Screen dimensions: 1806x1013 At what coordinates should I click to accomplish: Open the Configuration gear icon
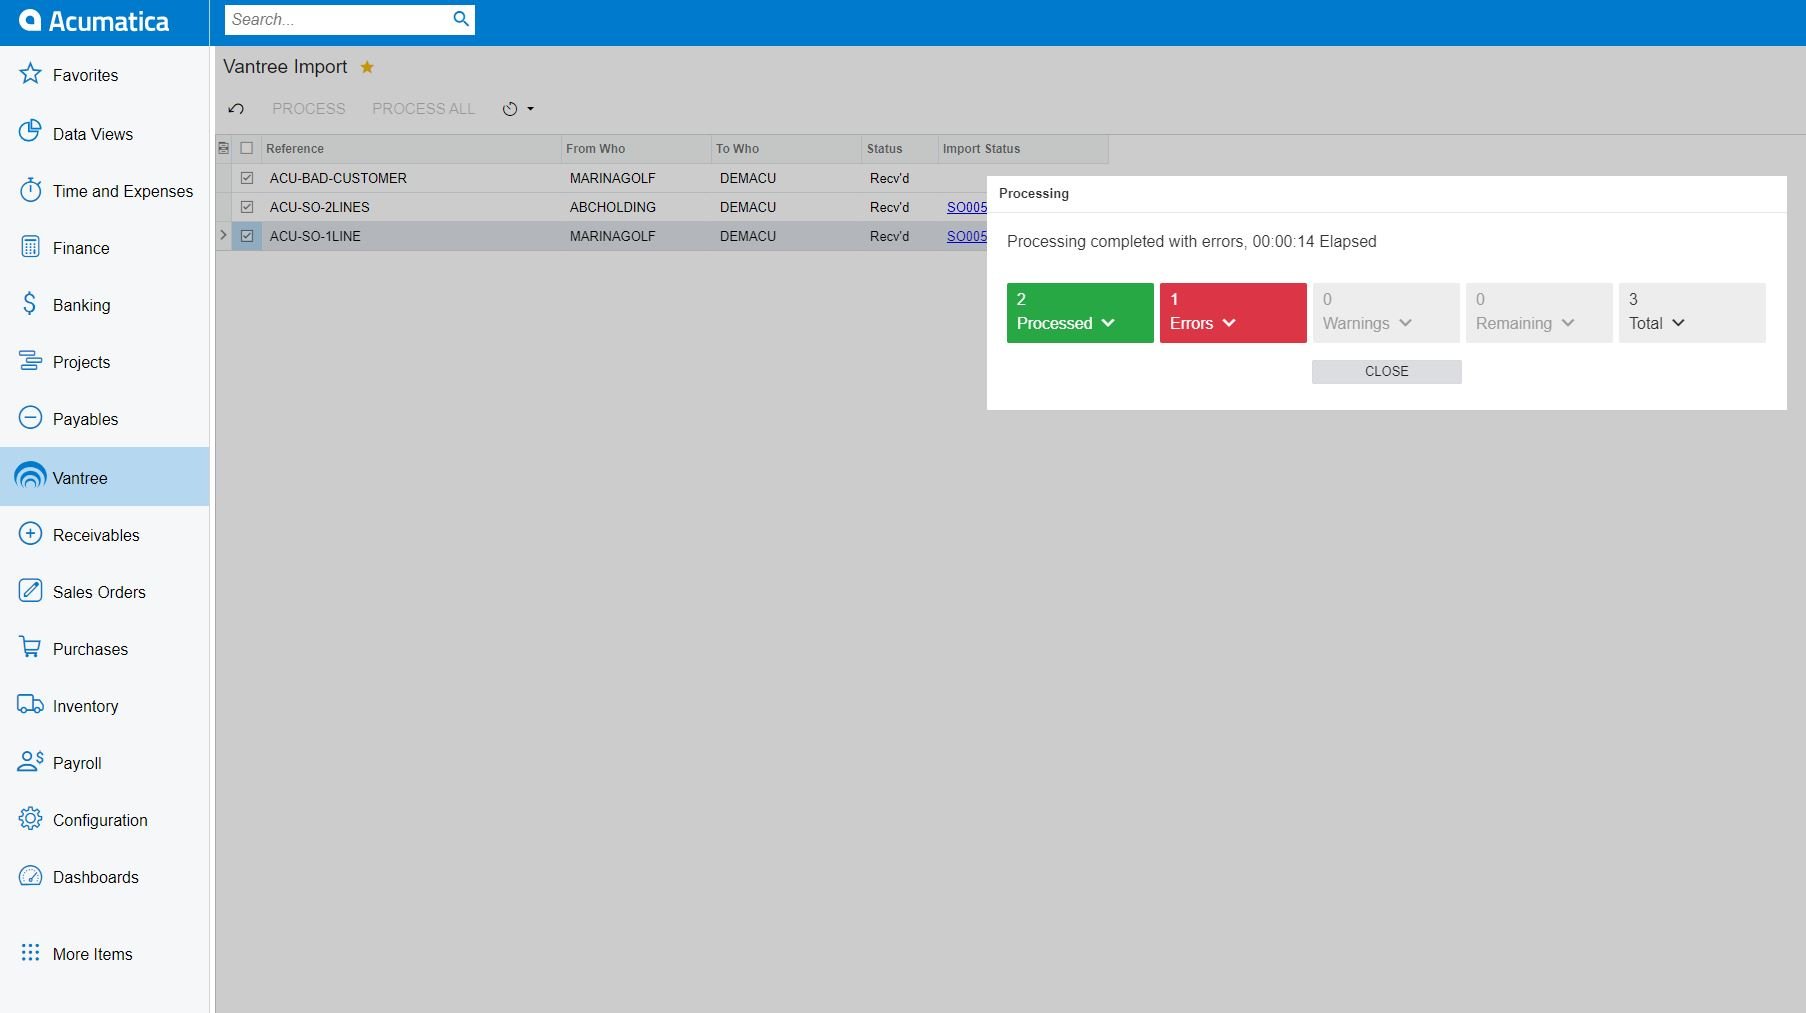tap(30, 819)
